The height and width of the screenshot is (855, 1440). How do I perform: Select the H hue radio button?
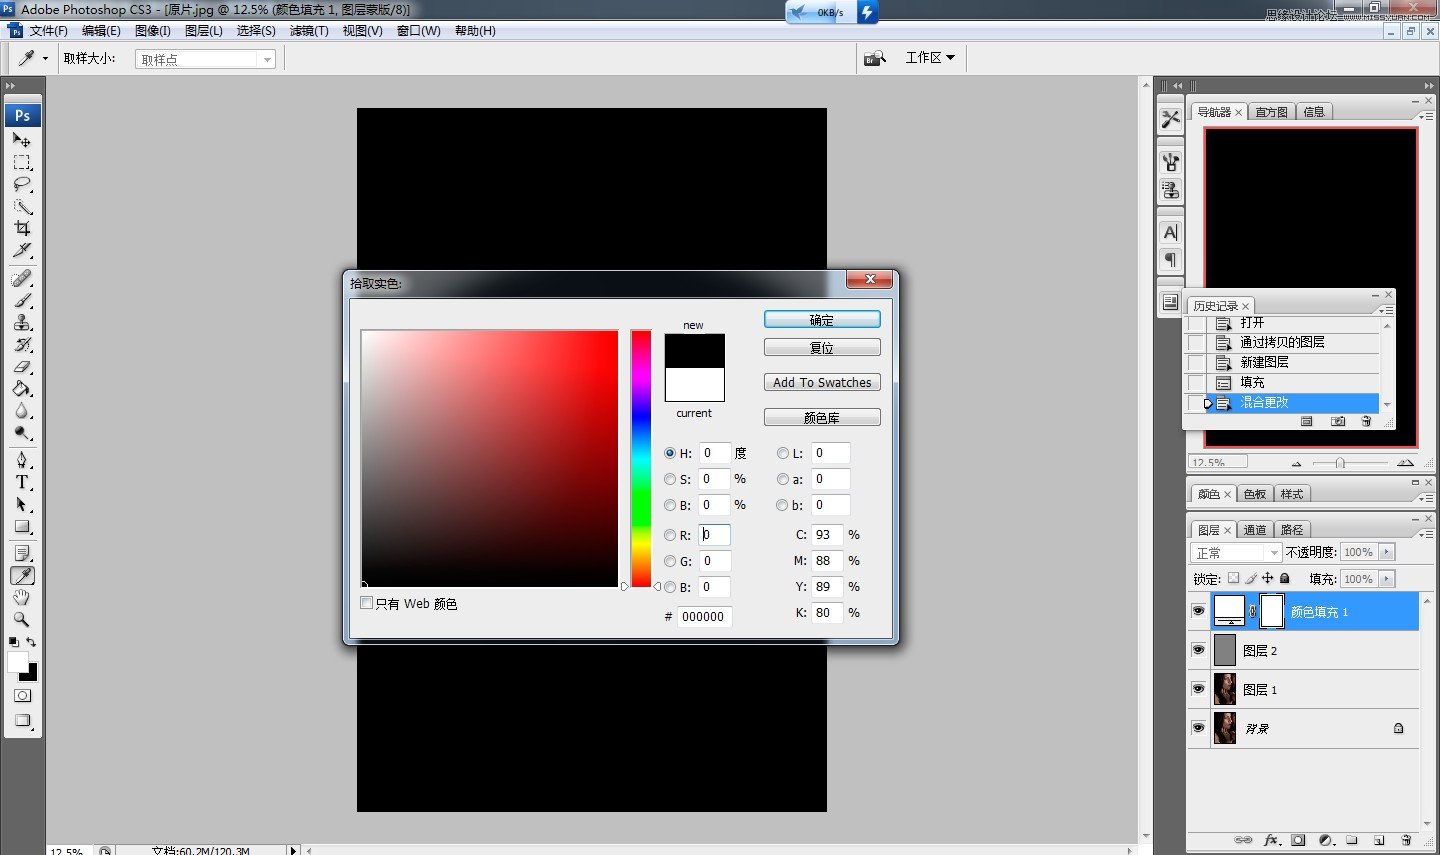coord(670,453)
